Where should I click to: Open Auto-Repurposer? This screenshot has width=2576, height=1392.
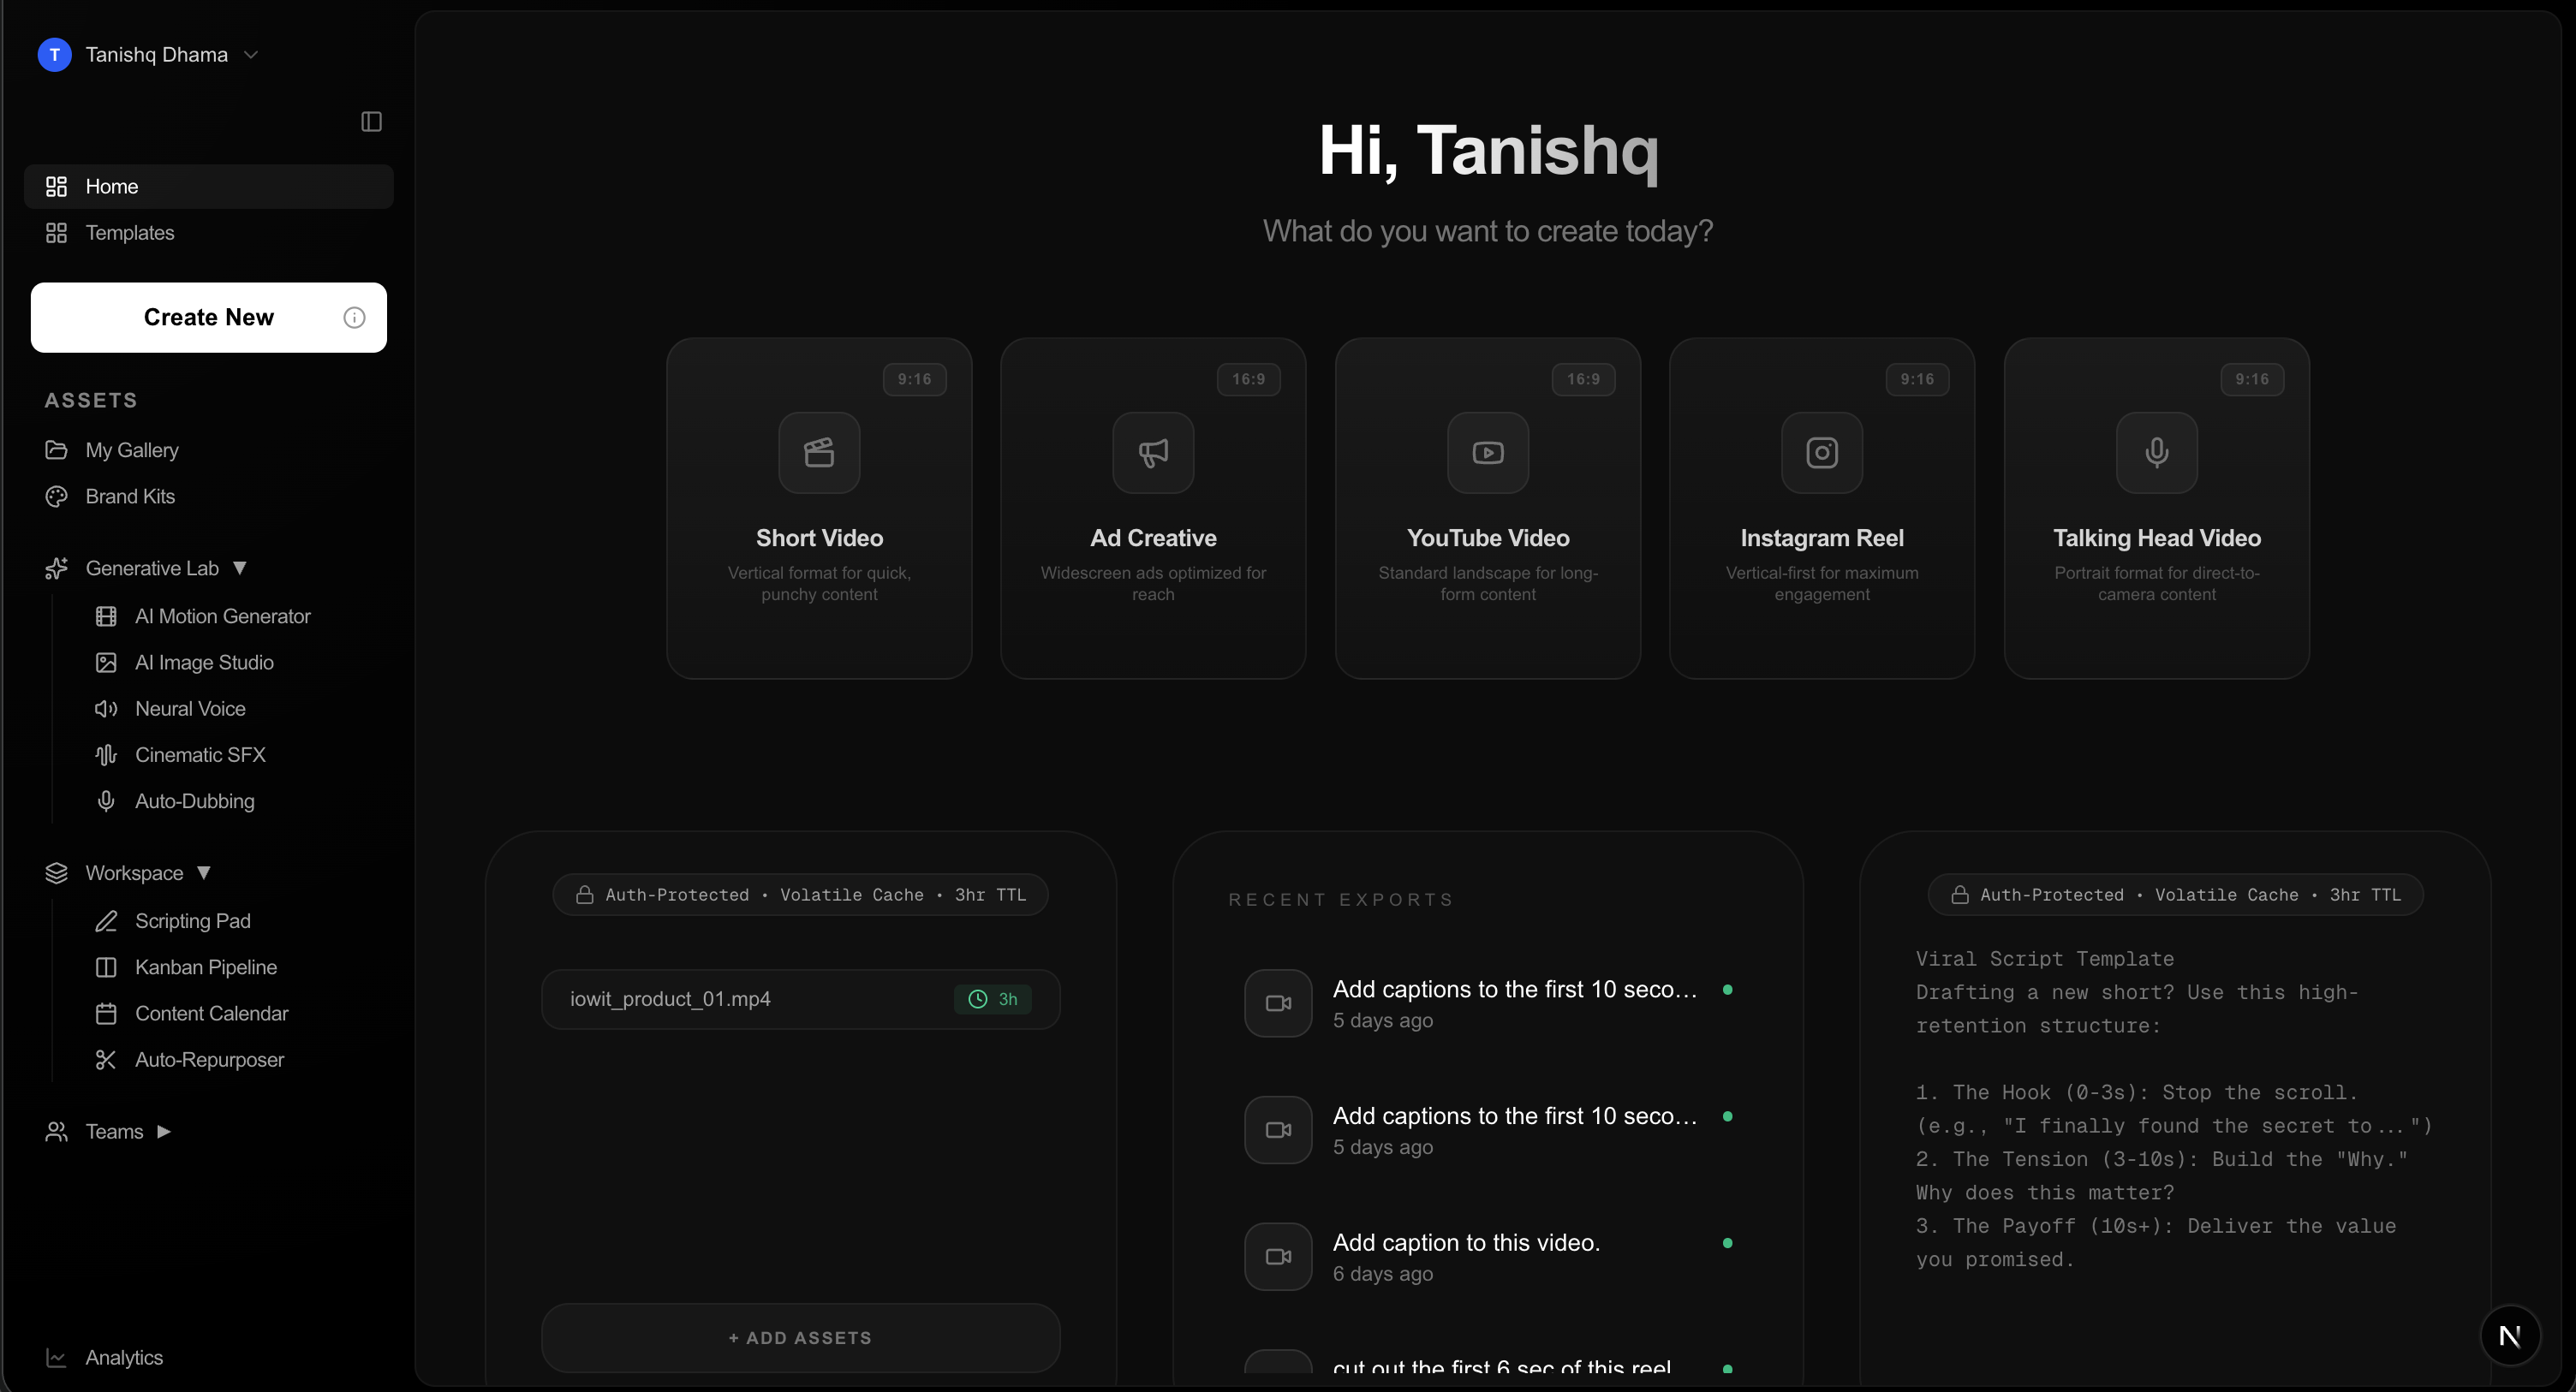pos(209,1059)
